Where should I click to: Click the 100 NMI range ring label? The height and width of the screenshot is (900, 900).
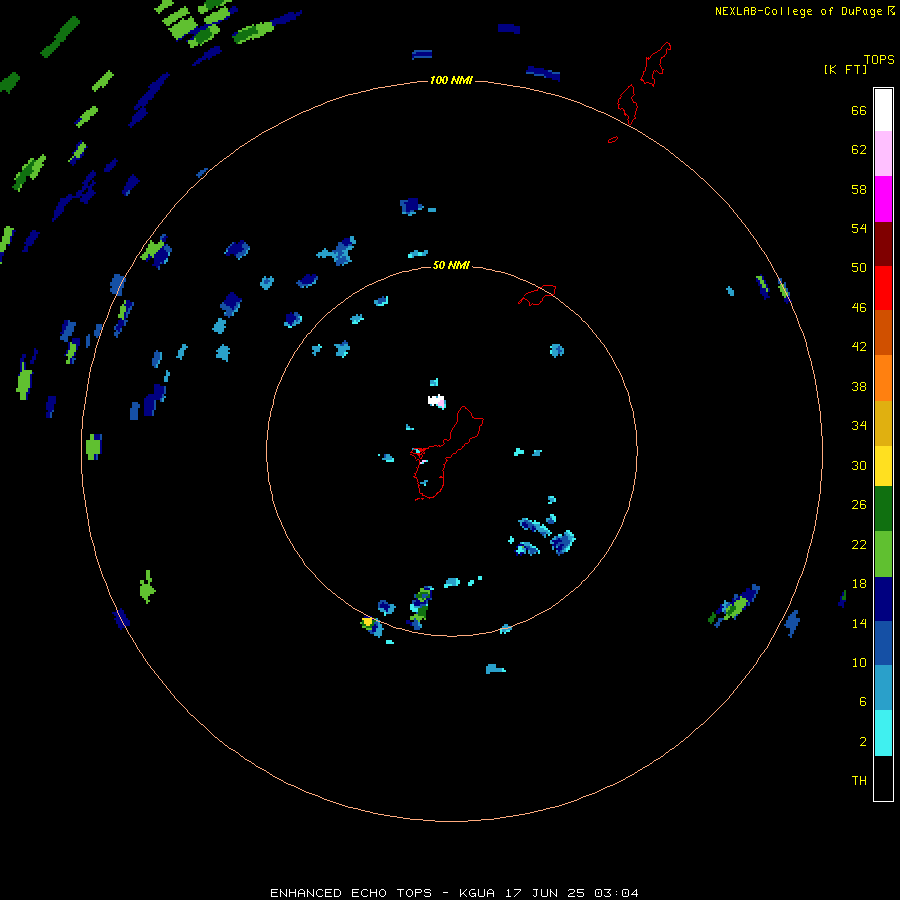click(x=451, y=80)
